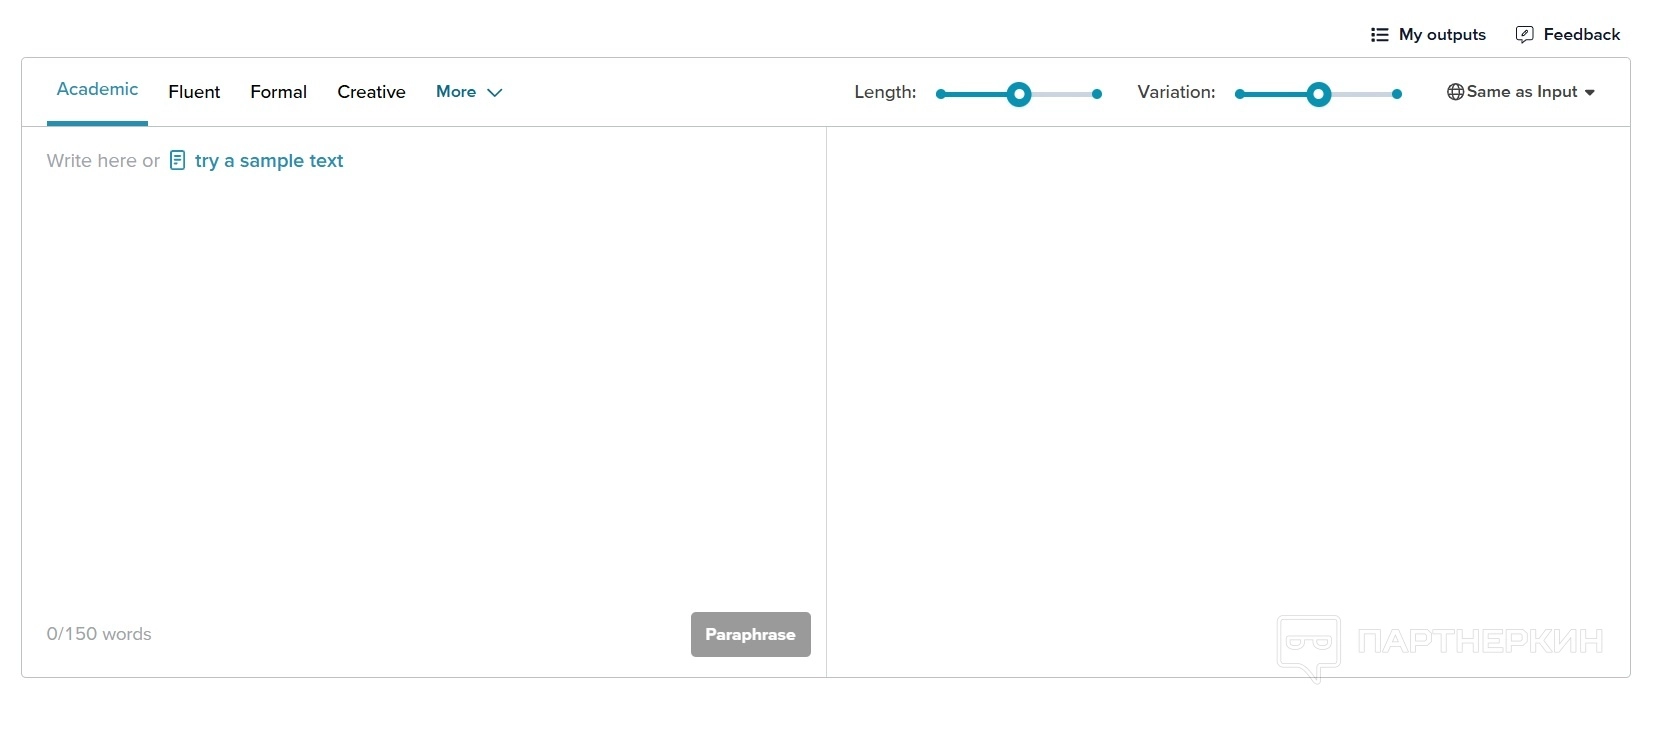This screenshot has width=1655, height=737.
Task: Set Variation slider to minimum endpoint
Action: pyautogui.click(x=1240, y=94)
